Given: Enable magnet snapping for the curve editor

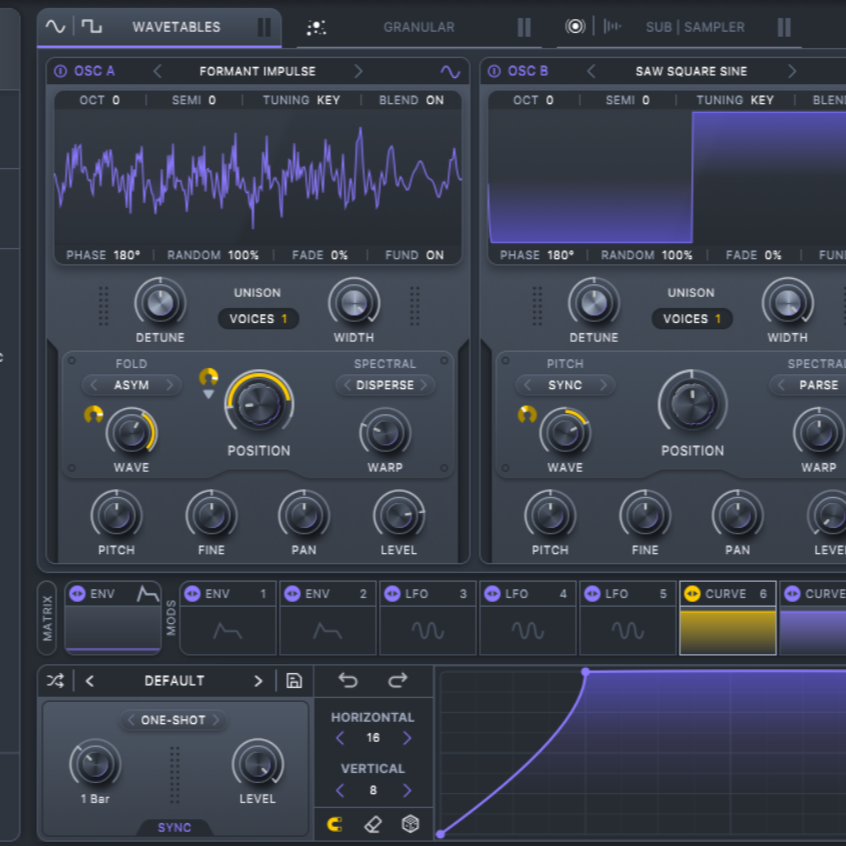Looking at the screenshot, I should tap(337, 824).
